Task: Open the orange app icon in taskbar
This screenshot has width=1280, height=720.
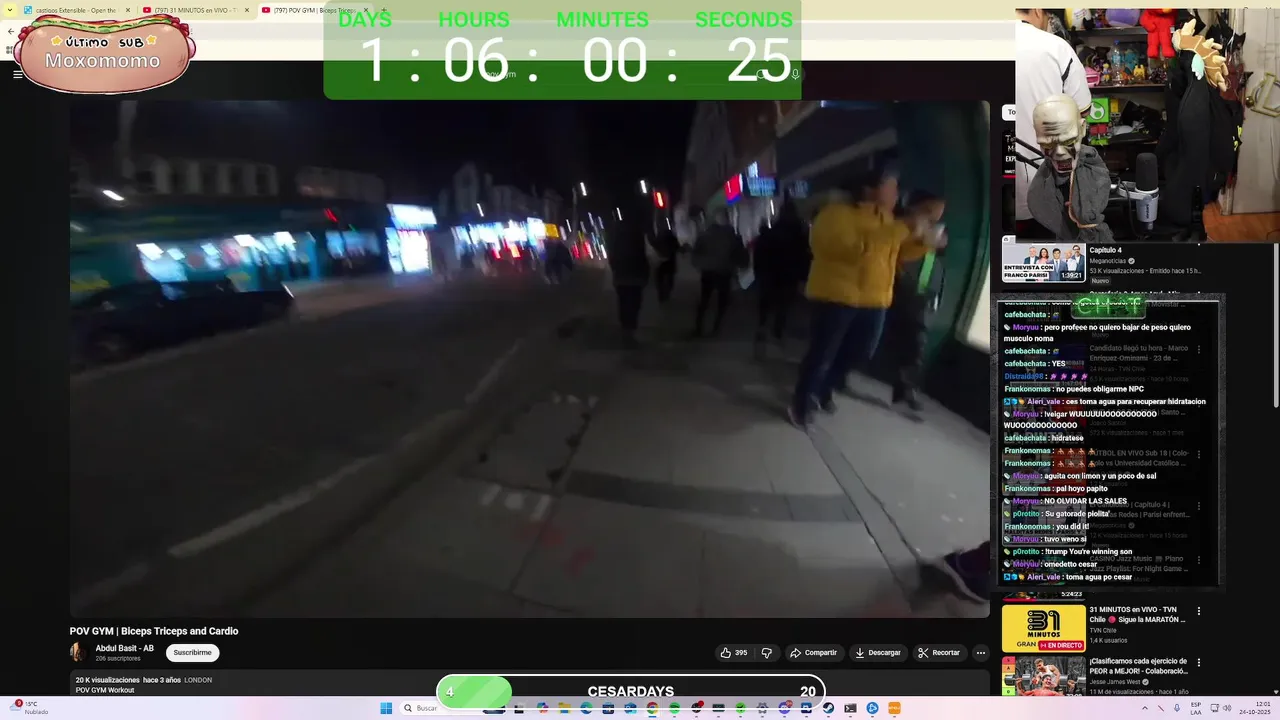Action: click(894, 708)
